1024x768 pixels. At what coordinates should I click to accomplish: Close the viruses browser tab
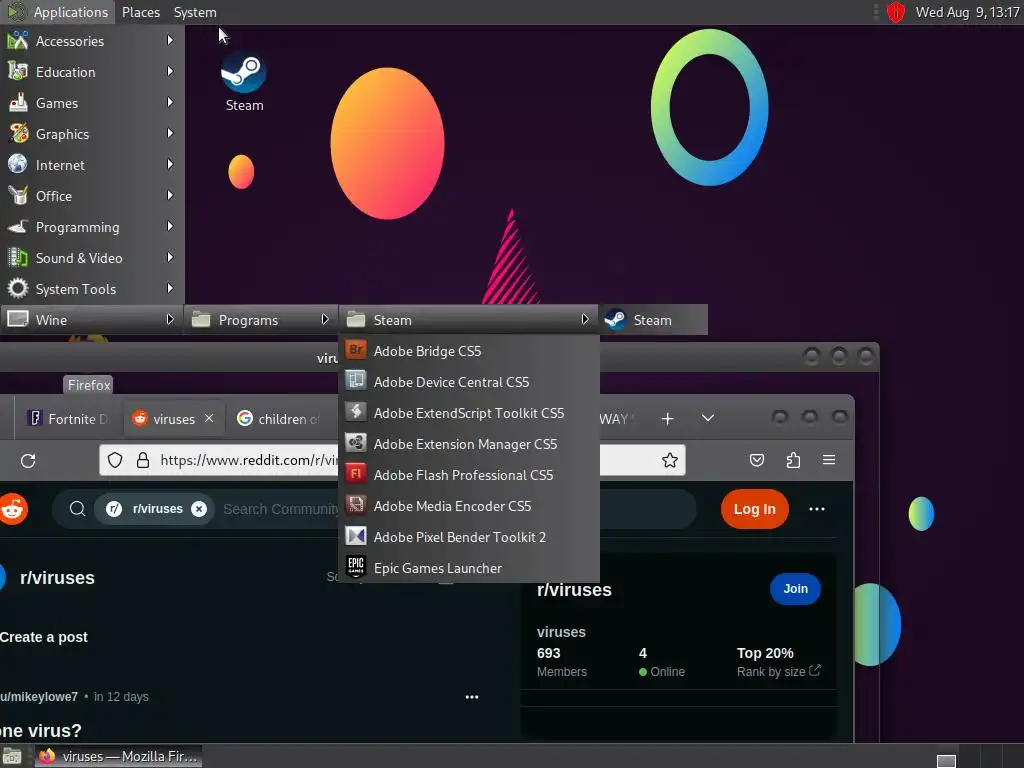[x=209, y=418]
